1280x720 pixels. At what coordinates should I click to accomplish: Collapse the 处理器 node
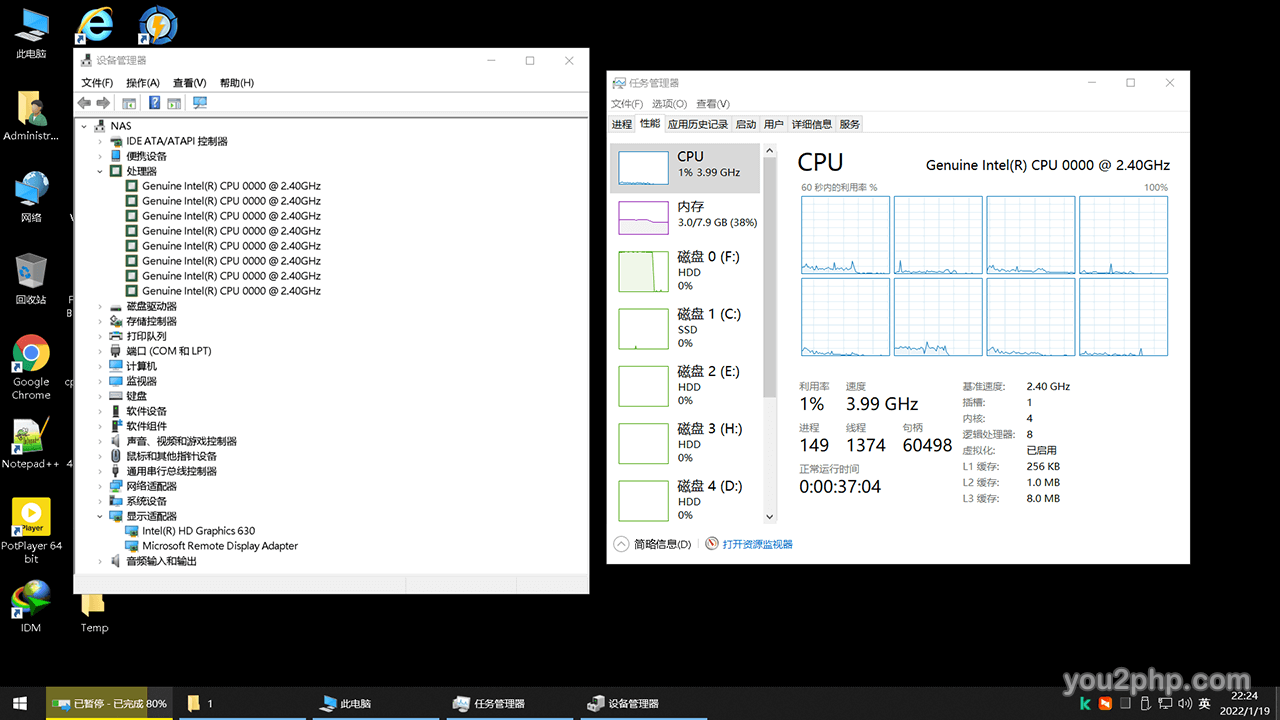[x=100, y=171]
